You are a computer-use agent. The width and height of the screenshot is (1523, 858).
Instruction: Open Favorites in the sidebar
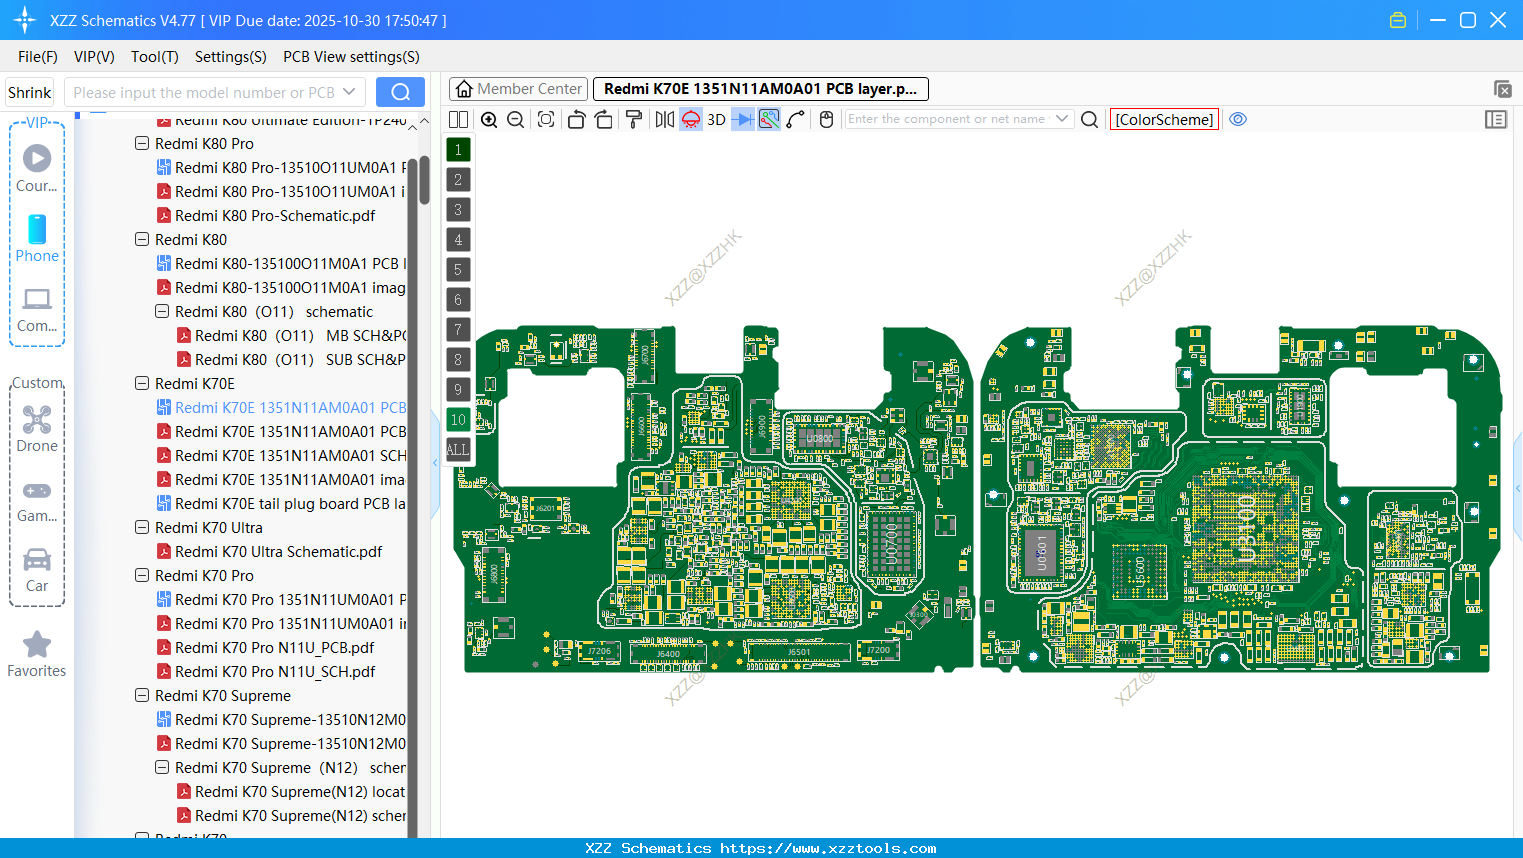click(x=37, y=654)
